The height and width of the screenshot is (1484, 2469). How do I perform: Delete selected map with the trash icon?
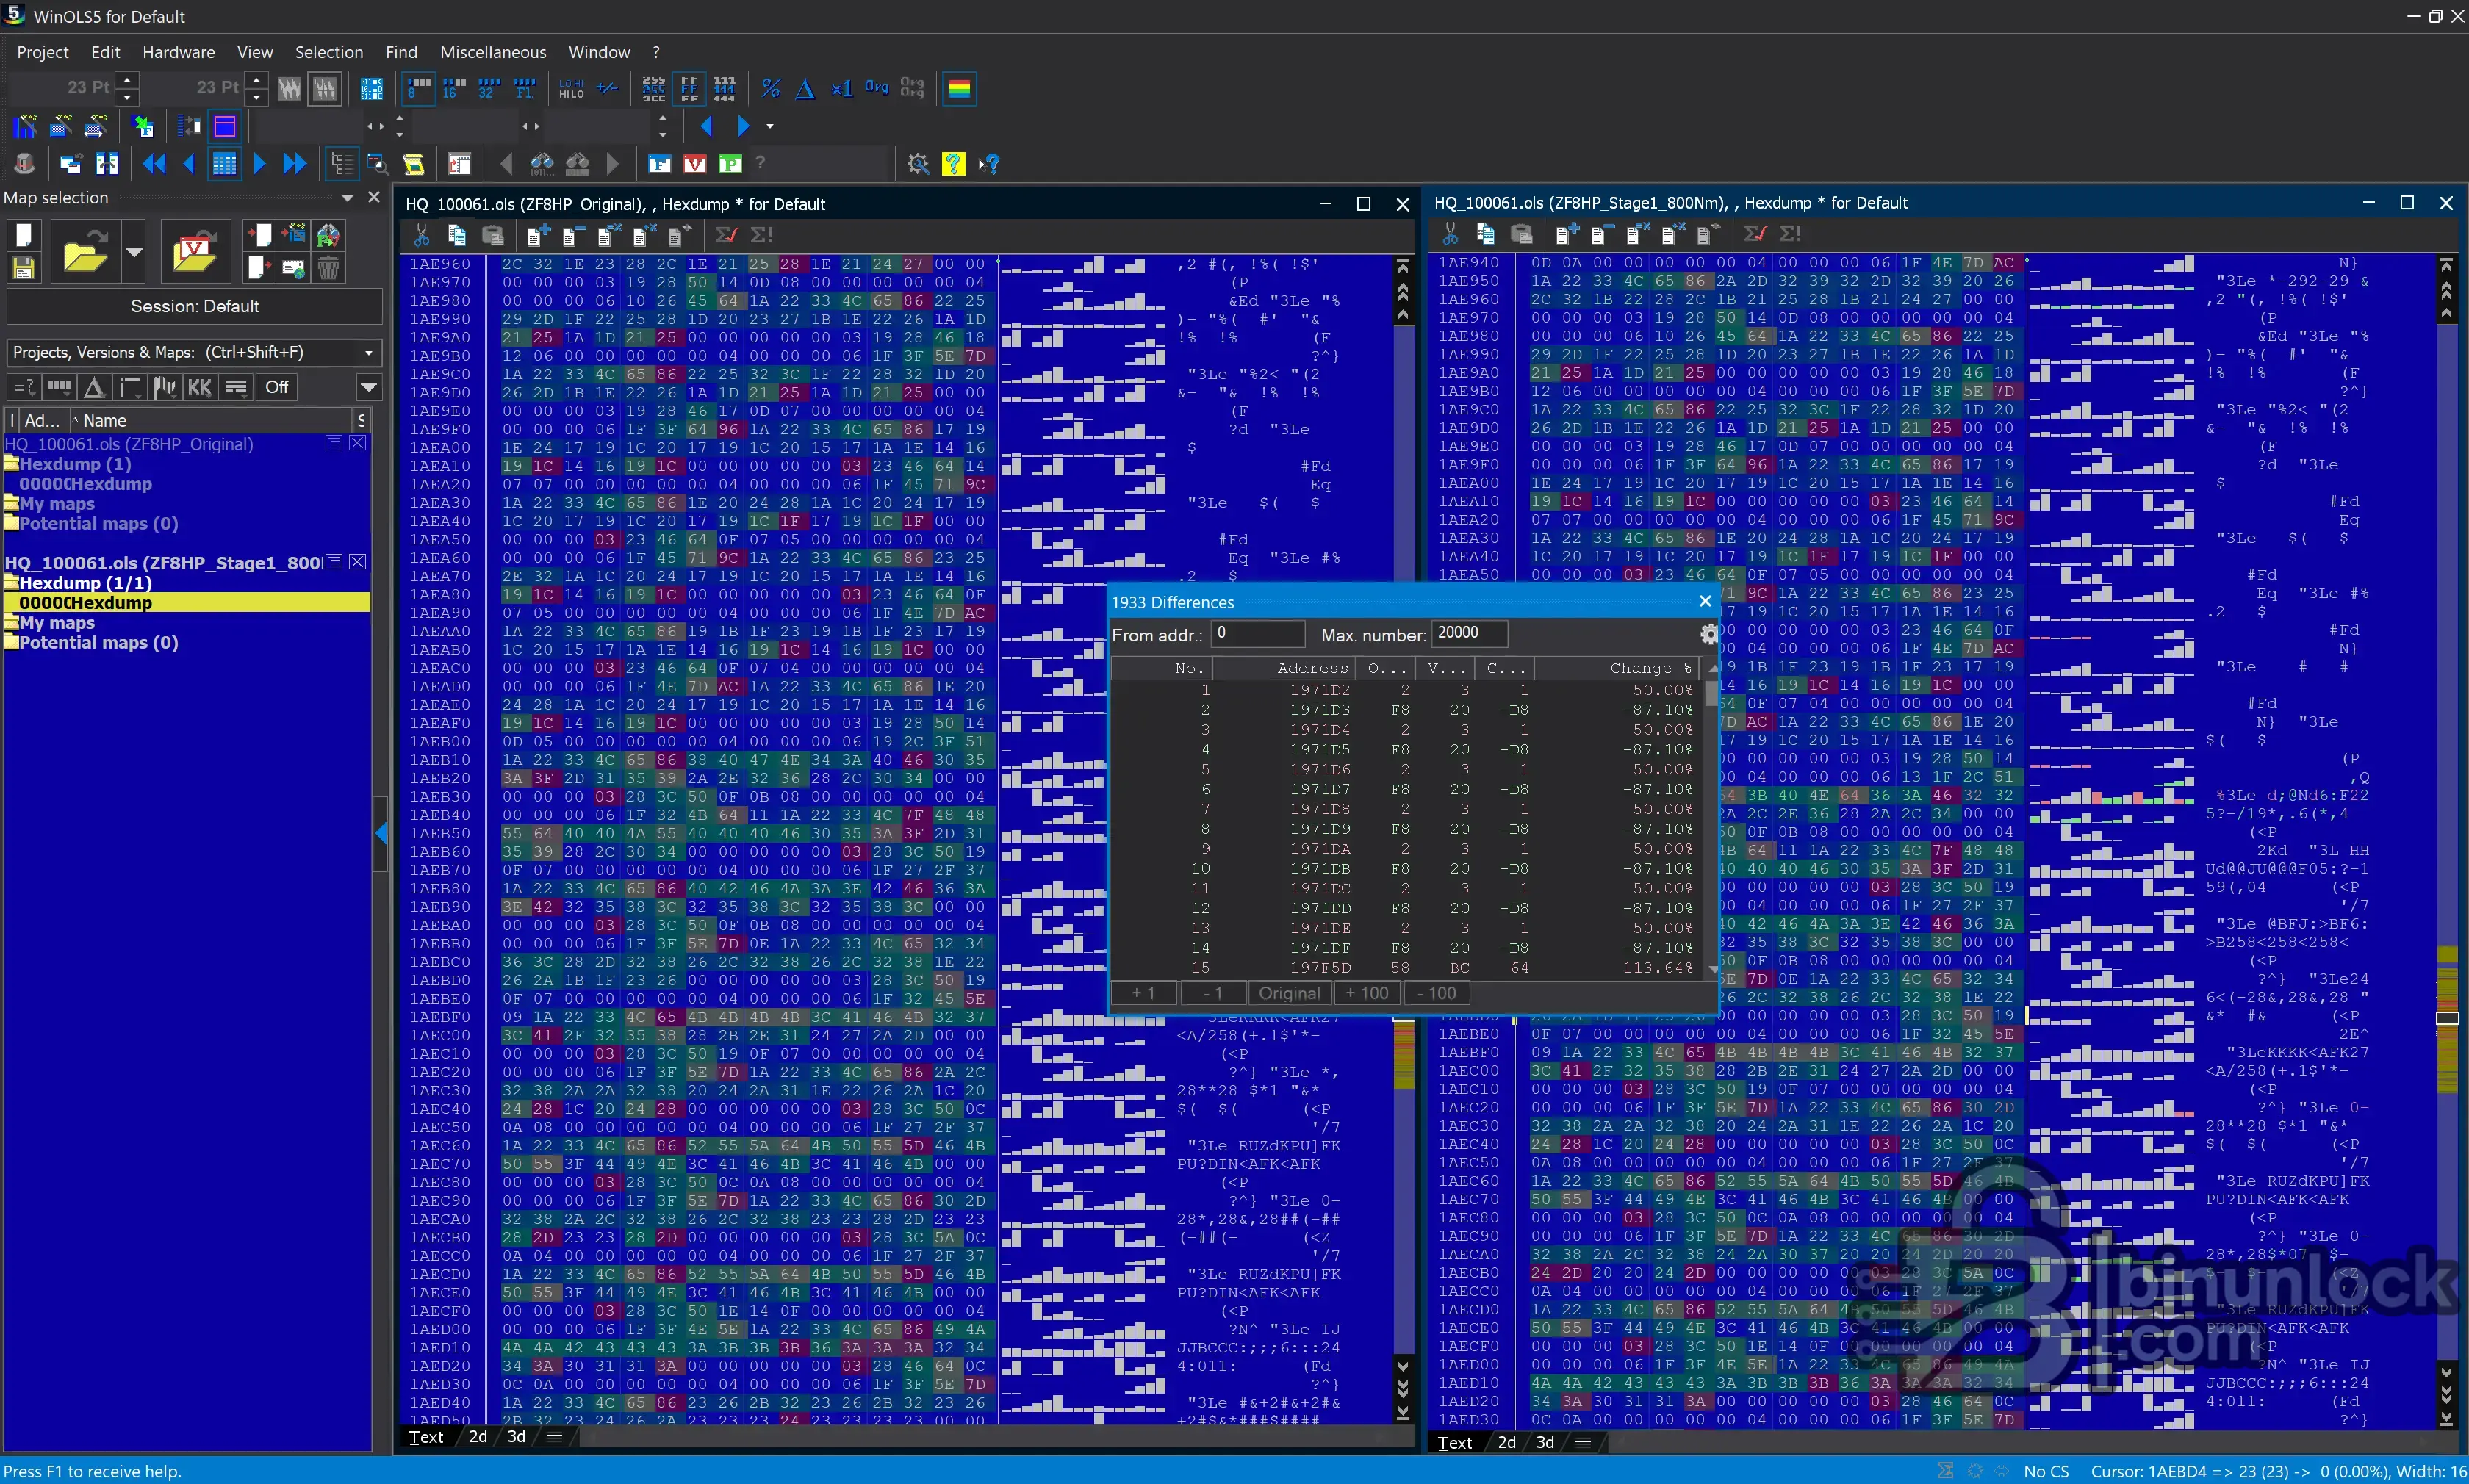point(328,267)
